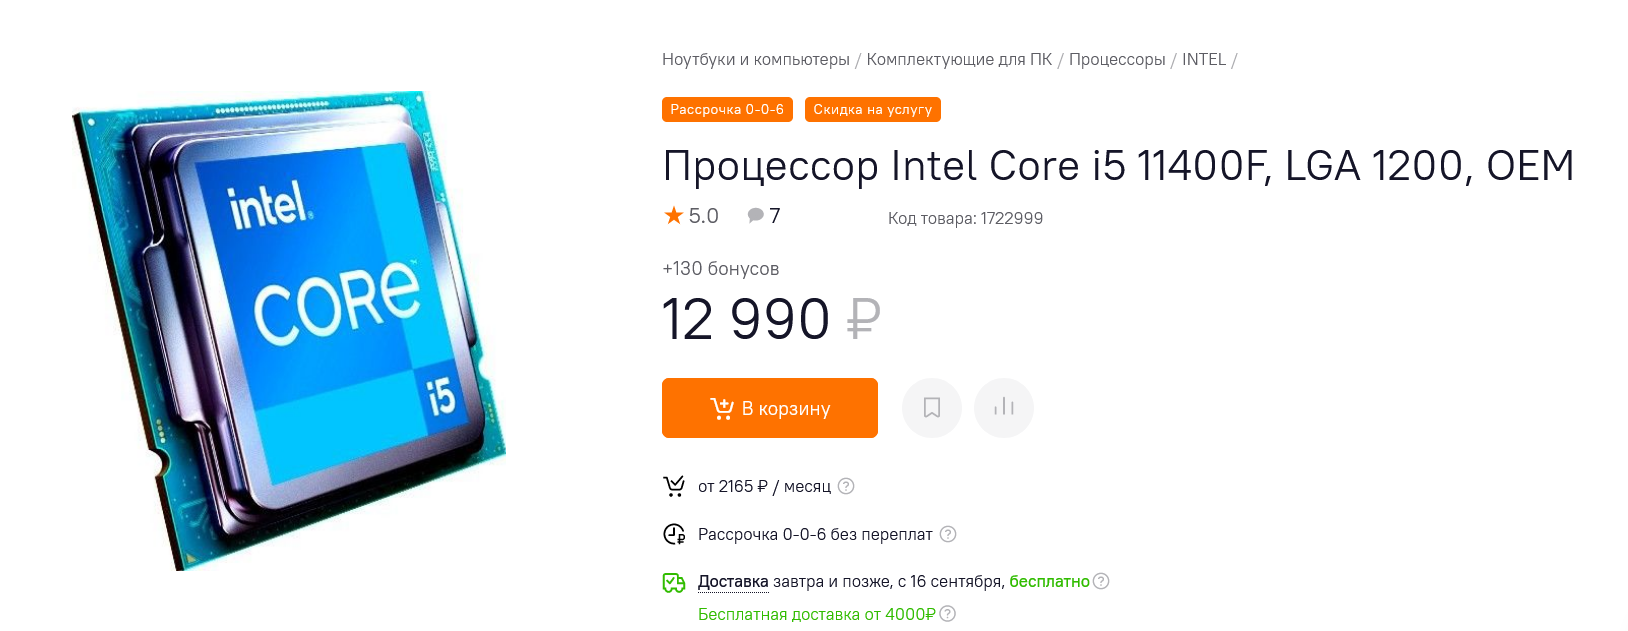
Task: Click the delivery truck icon
Action: 674,582
